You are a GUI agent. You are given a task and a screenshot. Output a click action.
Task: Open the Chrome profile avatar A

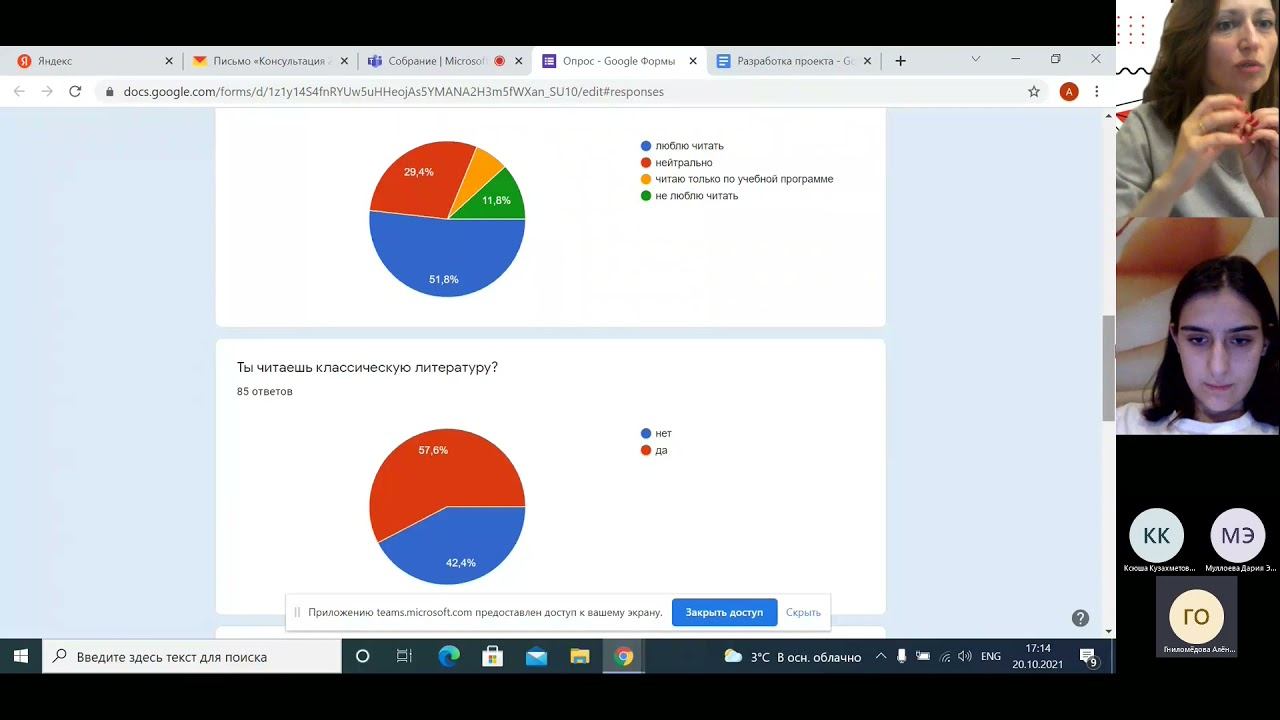[x=1069, y=91]
